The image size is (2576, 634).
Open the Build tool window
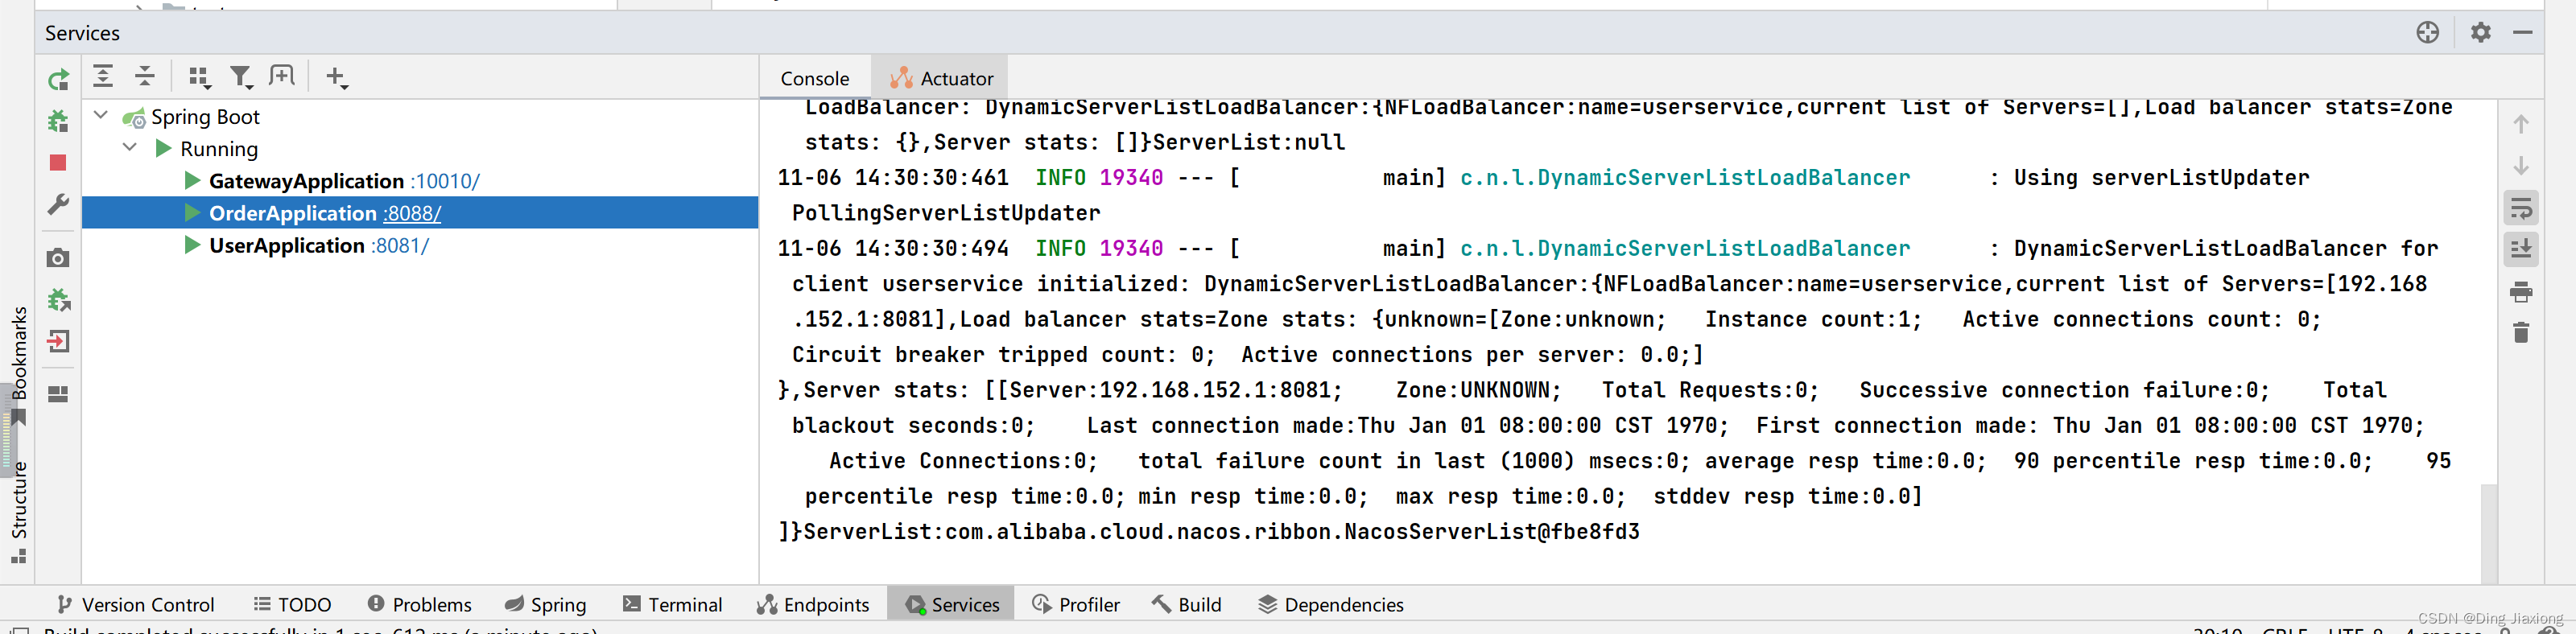[x=1186, y=604]
